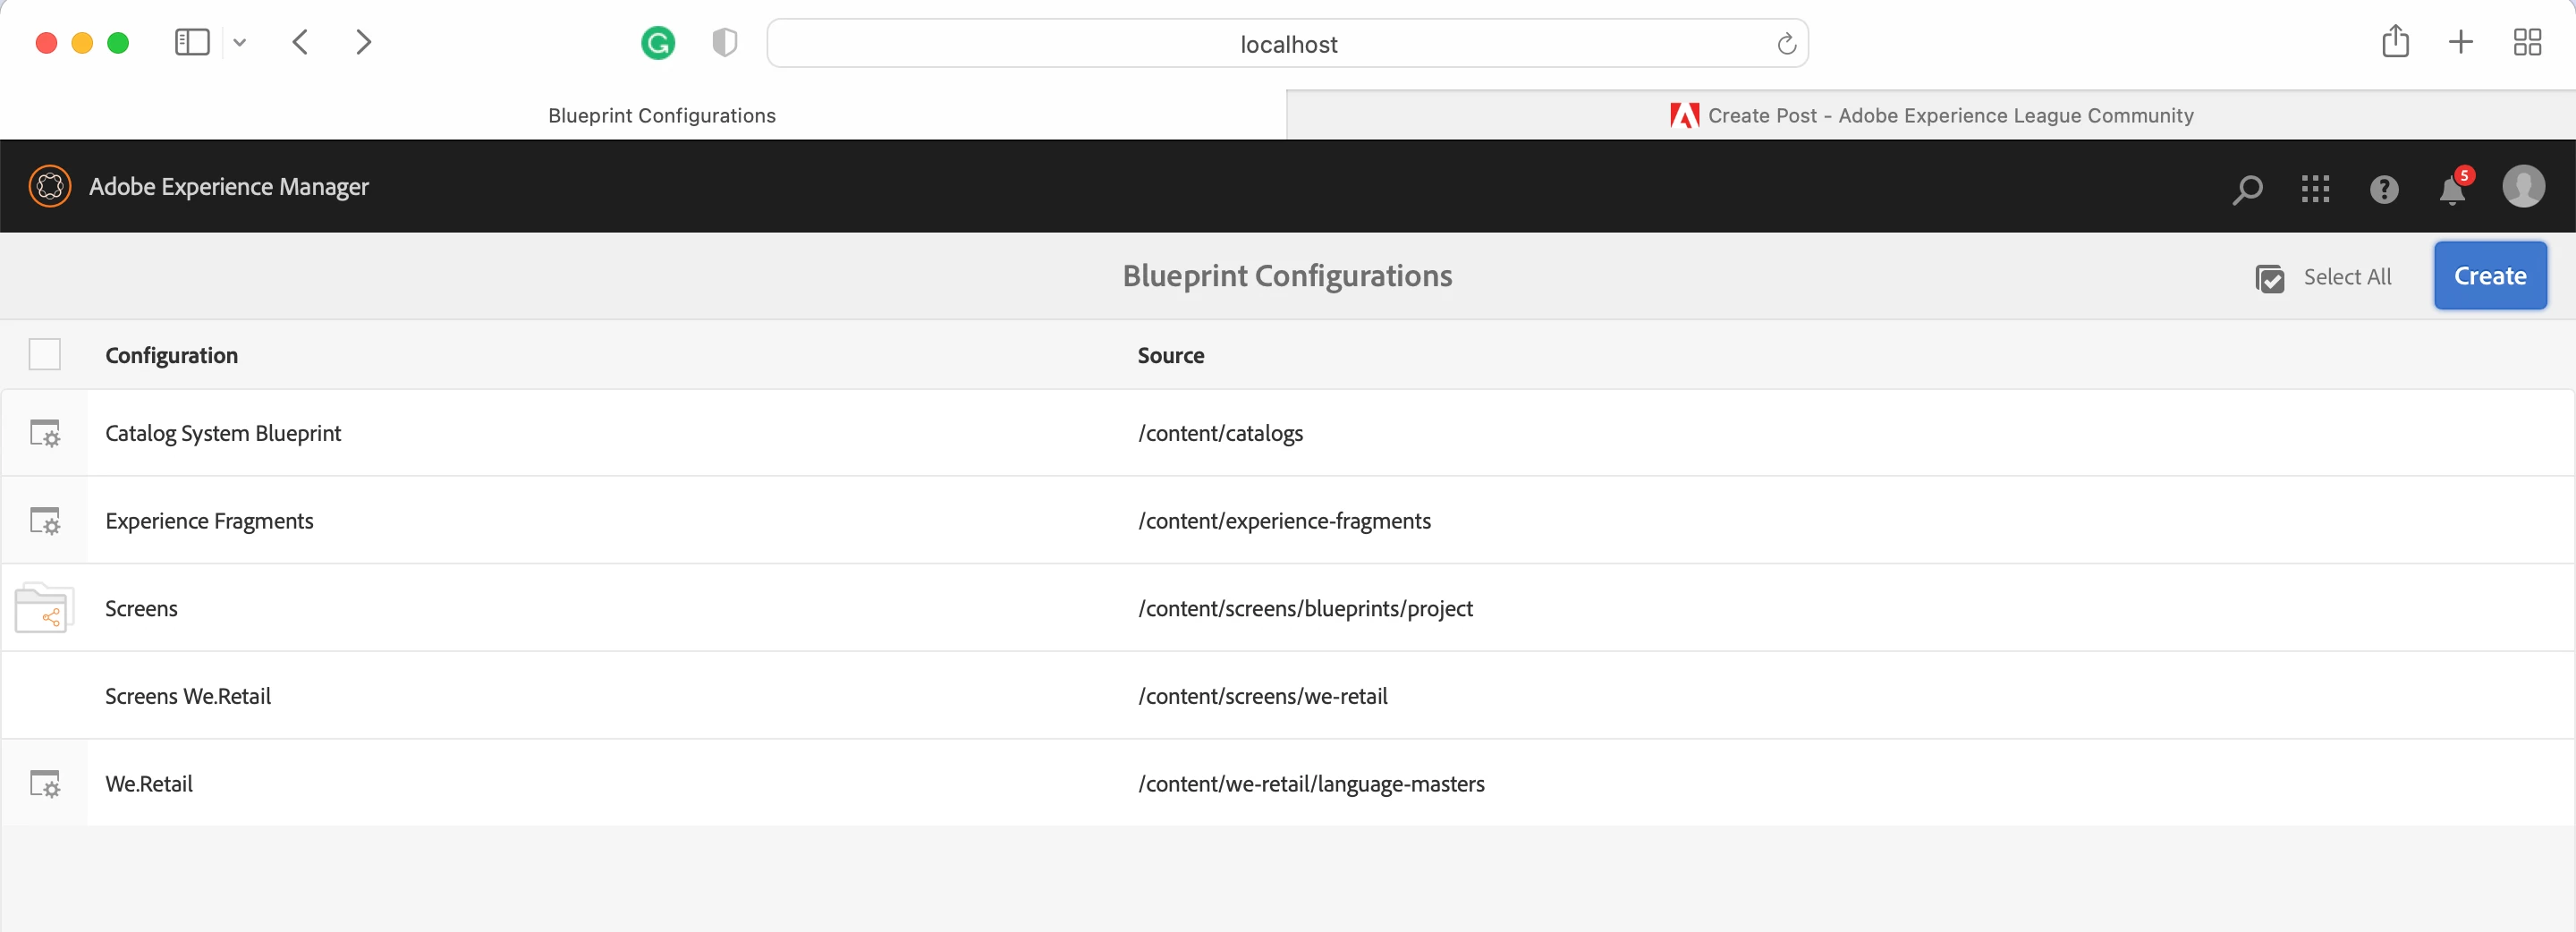Image resolution: width=2576 pixels, height=932 pixels.
Task: Open the user profile avatar
Action: pos(2523,187)
